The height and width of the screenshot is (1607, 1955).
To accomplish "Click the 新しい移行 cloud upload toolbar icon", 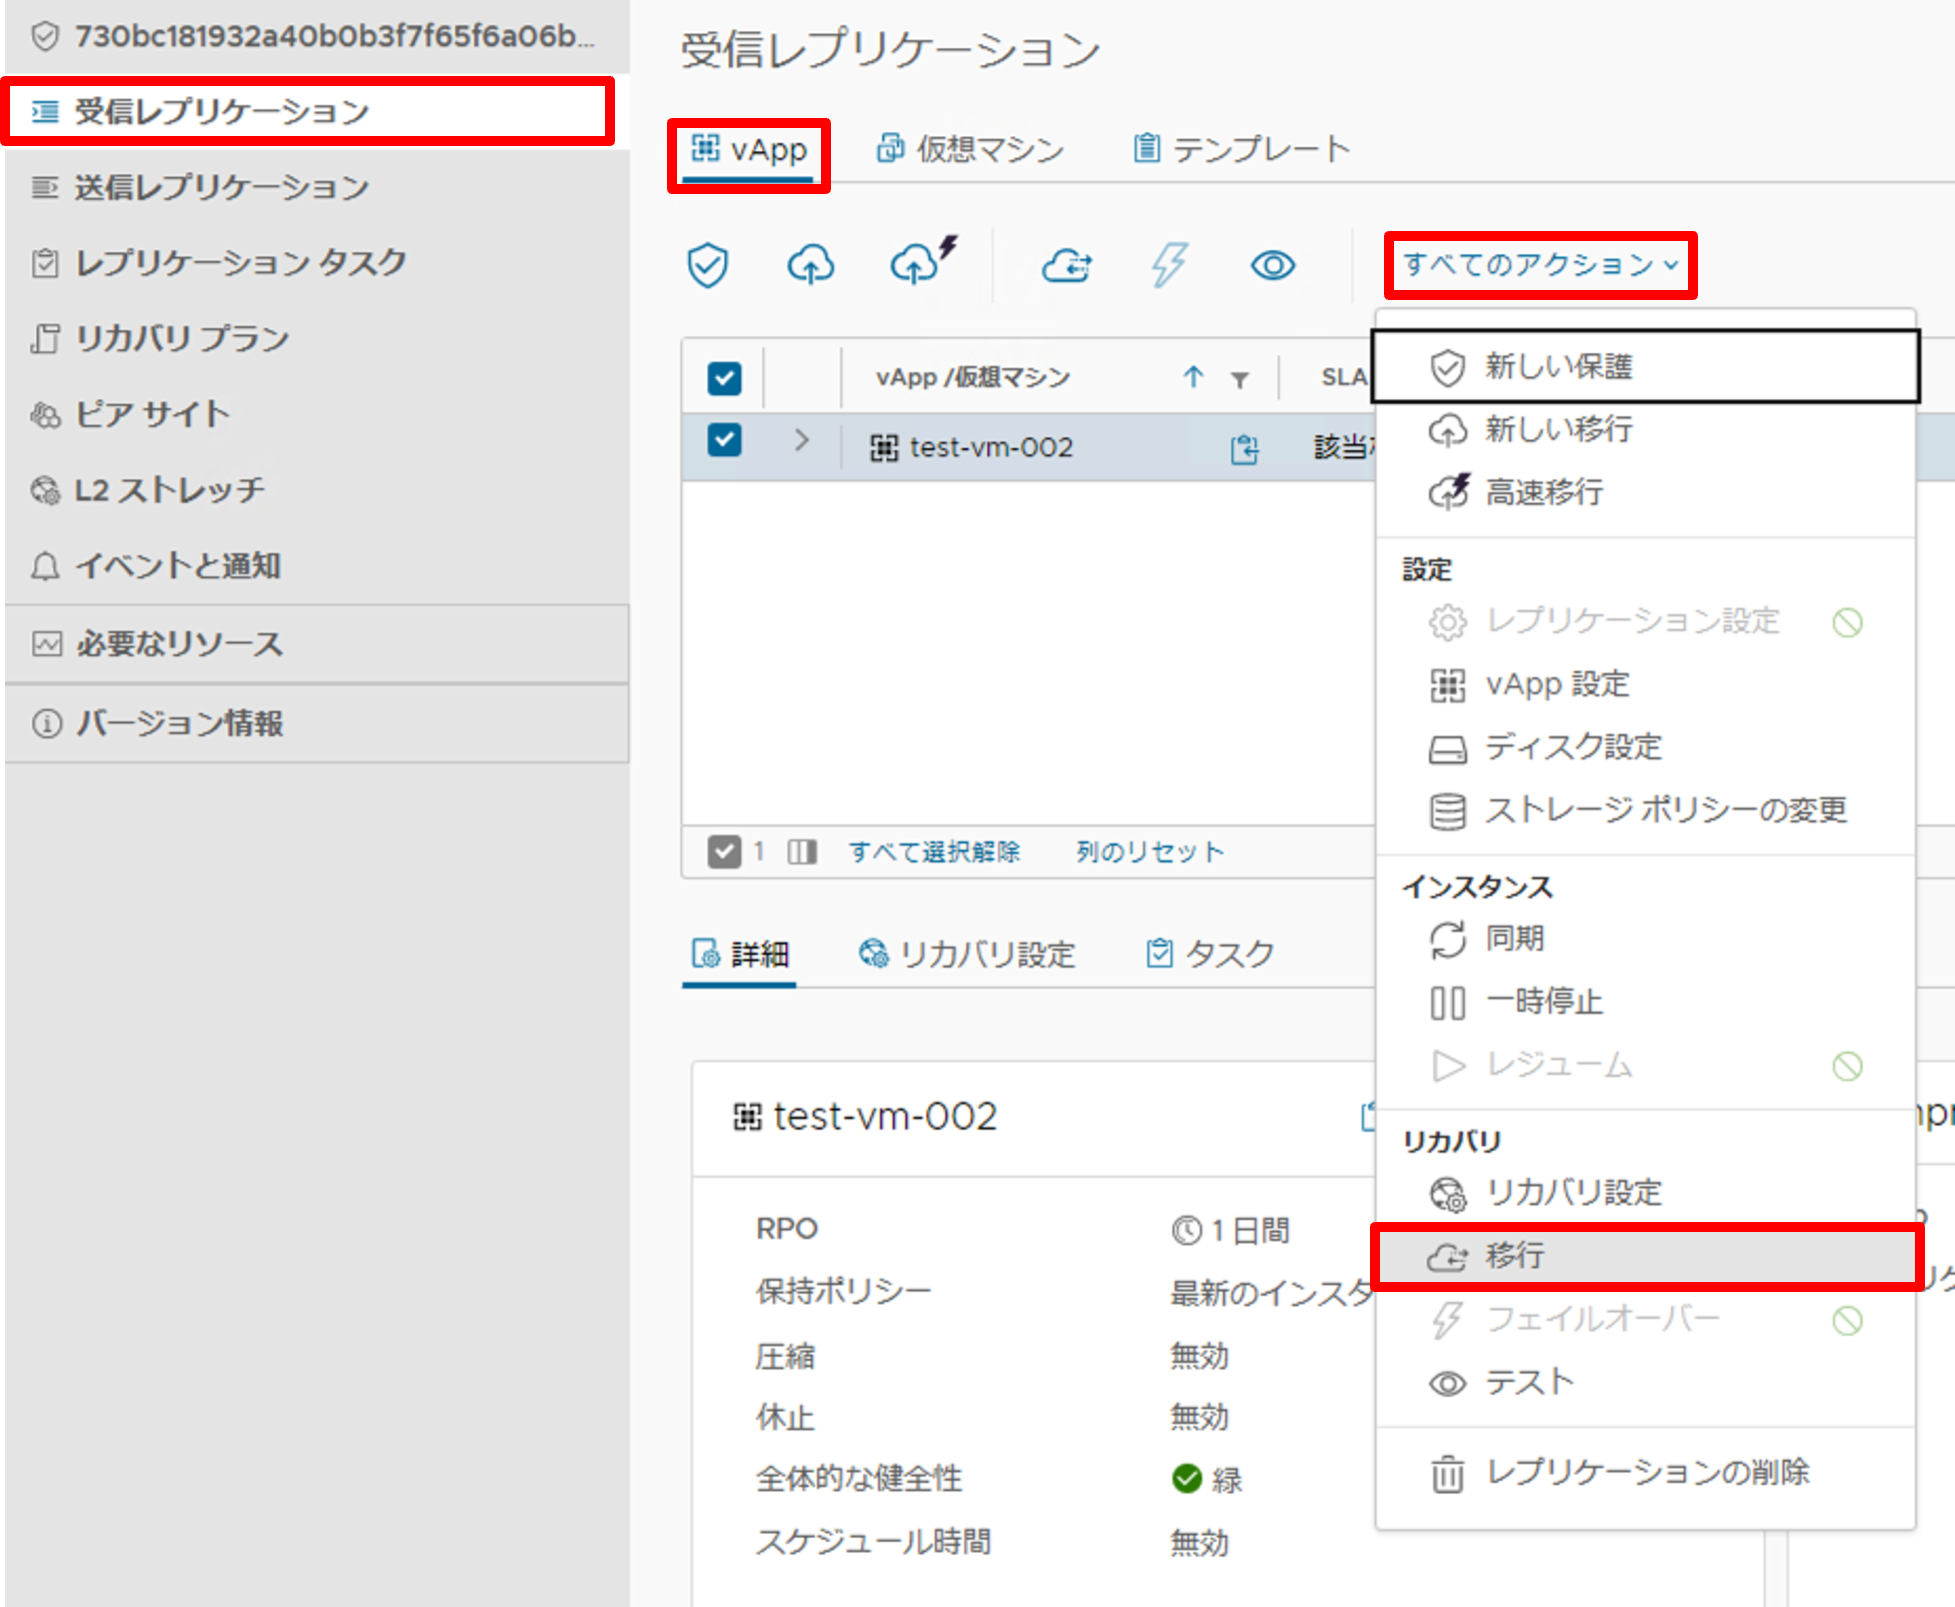I will tap(811, 264).
